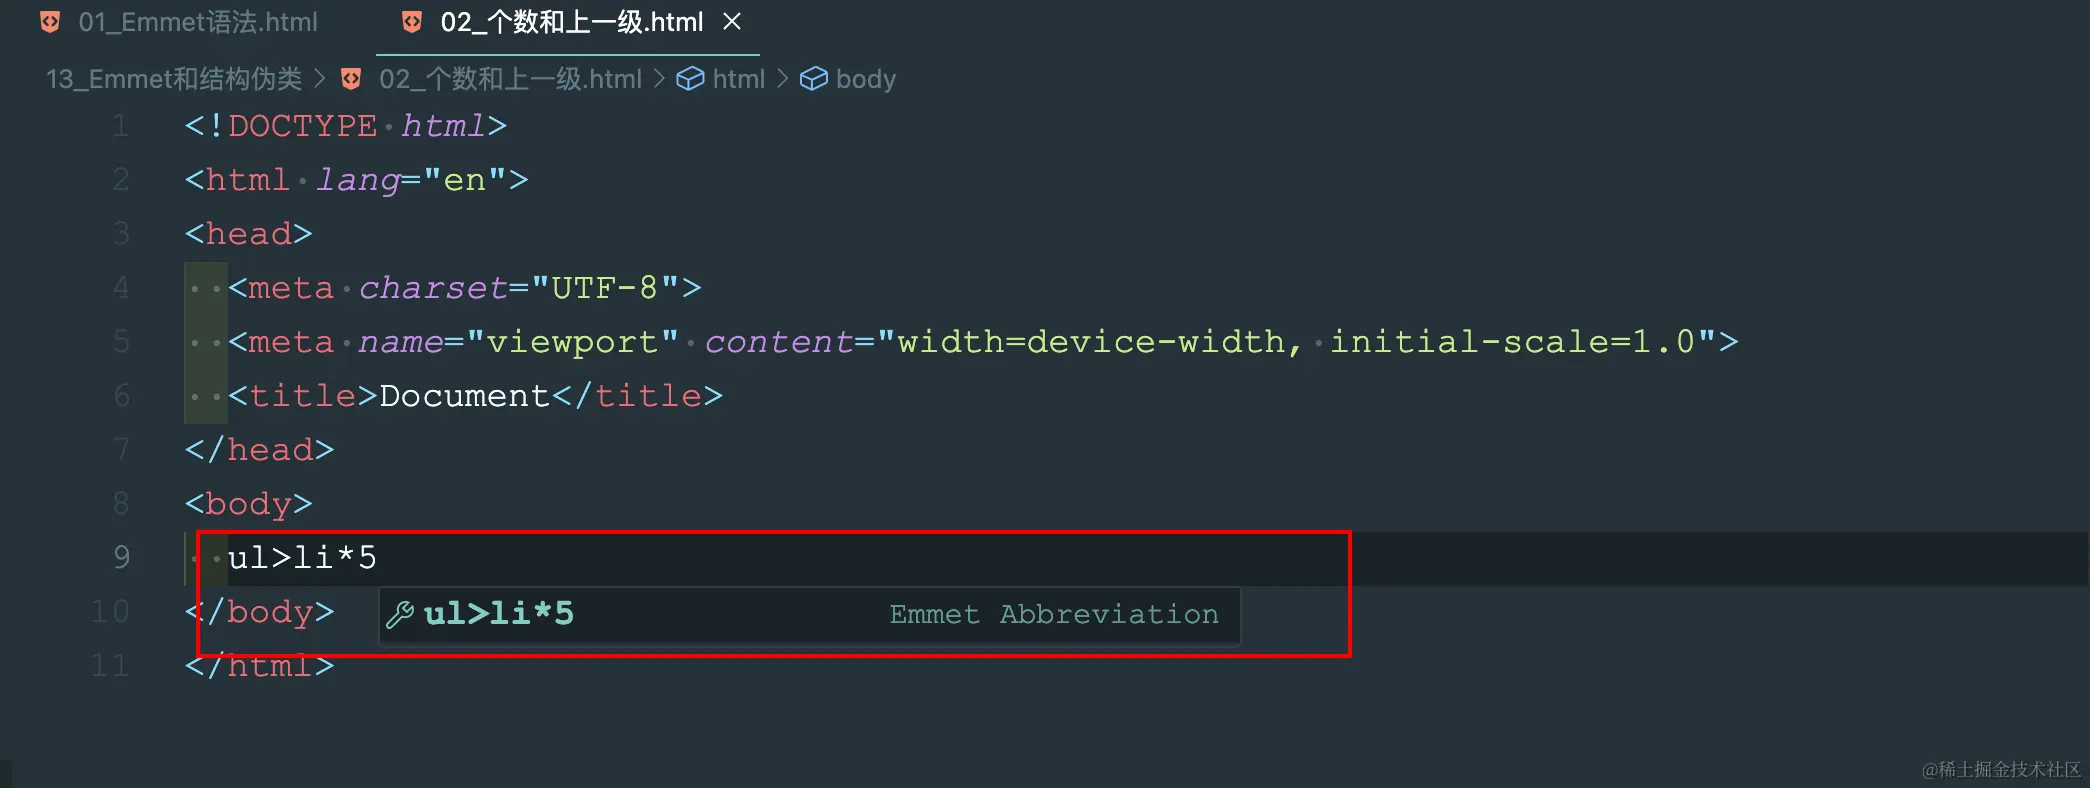The width and height of the screenshot is (2090, 788).
Task: Click the 'Emmet Abbreviation' label in suggestion
Action: pyautogui.click(x=1054, y=614)
